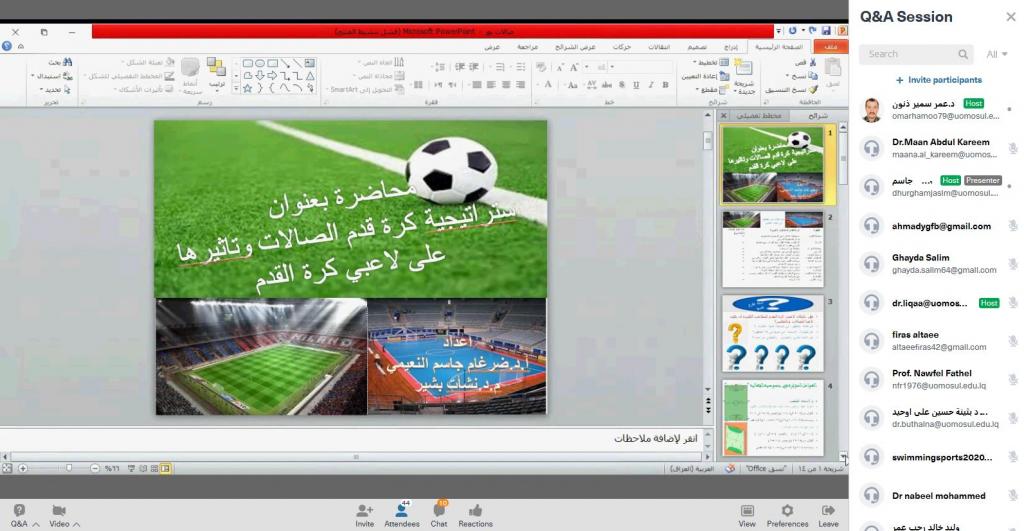Expand the arrow next to Video

pyautogui.click(x=77, y=524)
